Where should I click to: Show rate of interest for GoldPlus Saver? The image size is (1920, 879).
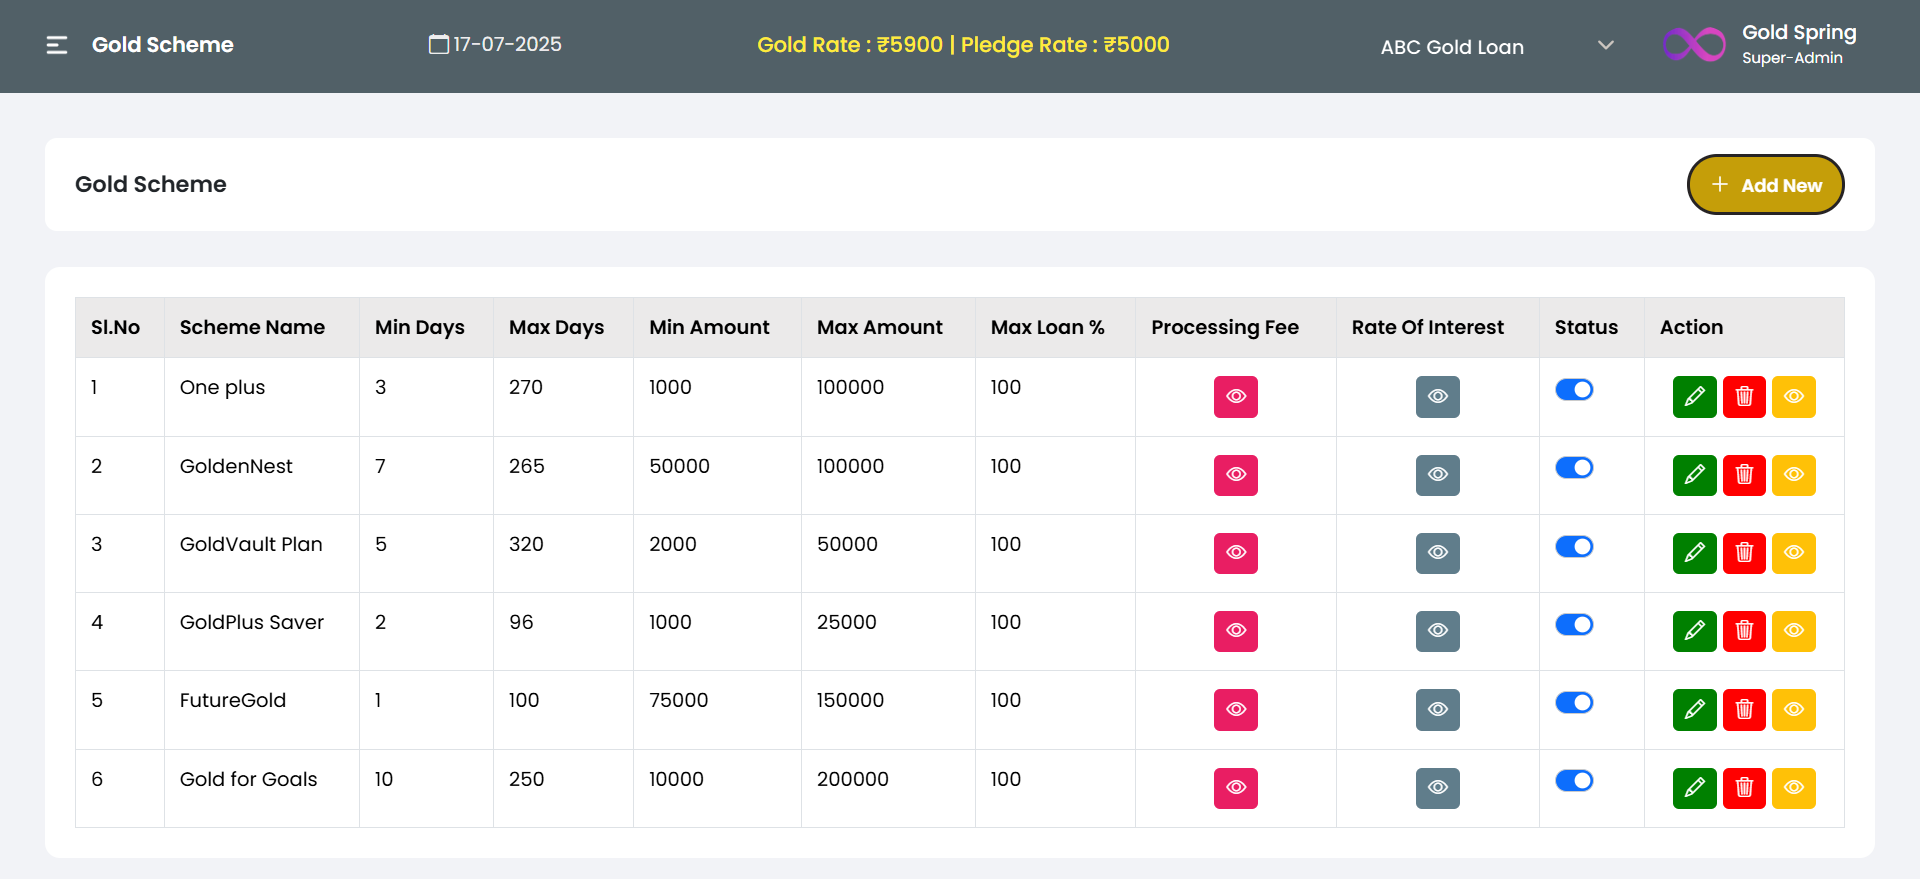[1438, 631]
